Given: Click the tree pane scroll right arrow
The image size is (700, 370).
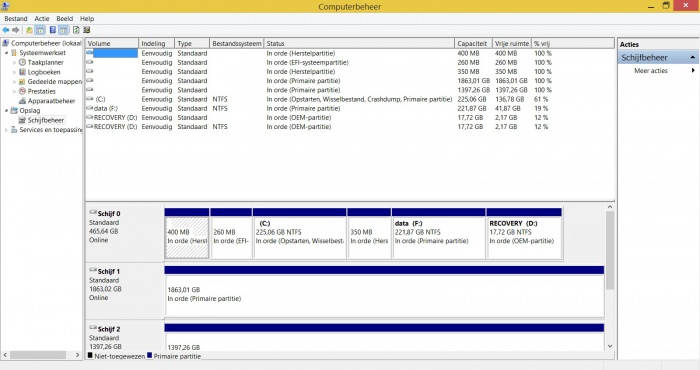Looking at the screenshot, I should (x=78, y=355).
